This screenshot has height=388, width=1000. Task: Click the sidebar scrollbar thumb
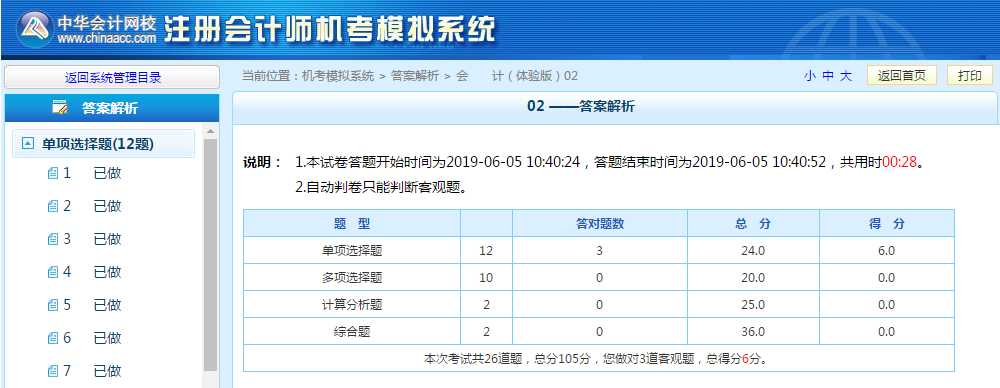coord(210,255)
